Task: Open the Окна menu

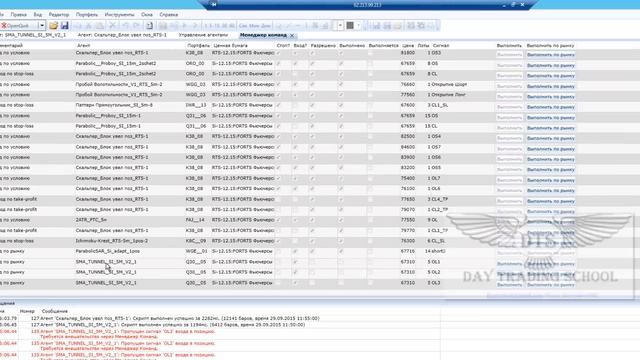Action: pos(147,15)
